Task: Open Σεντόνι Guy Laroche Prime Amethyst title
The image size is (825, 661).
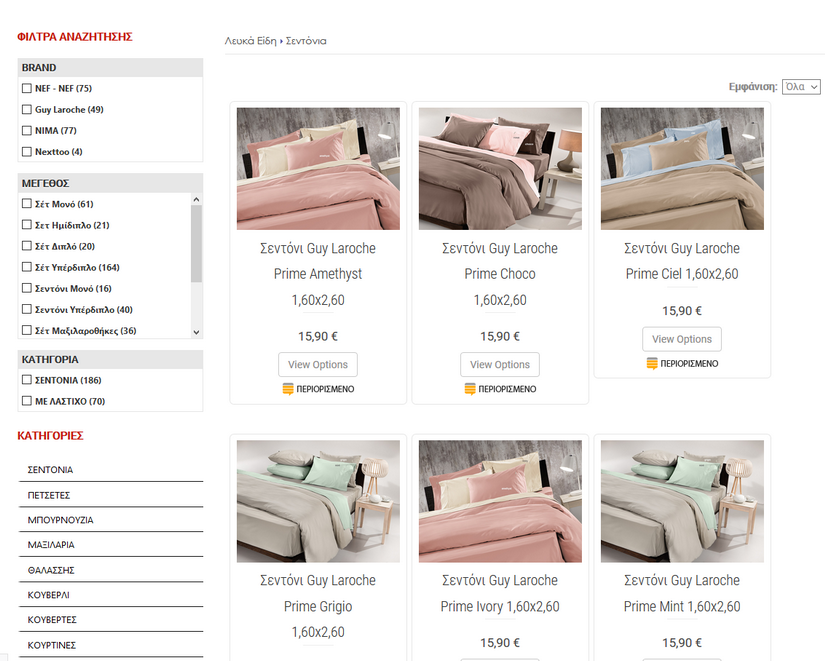Action: (318, 274)
